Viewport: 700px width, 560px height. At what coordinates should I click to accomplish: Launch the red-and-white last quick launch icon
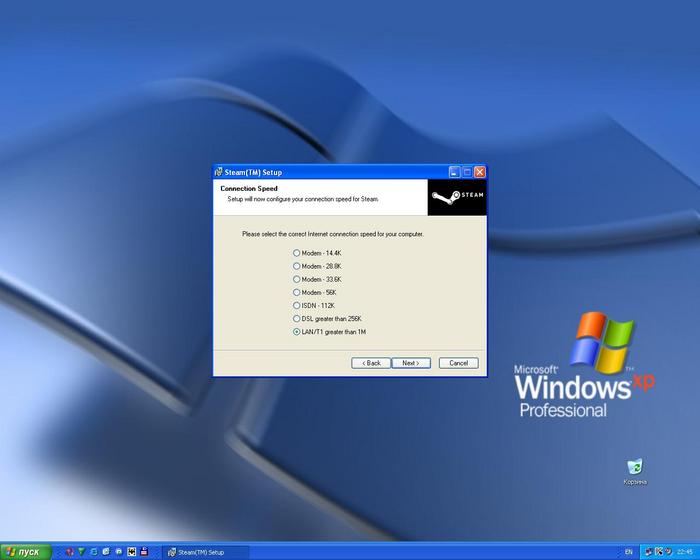(x=144, y=552)
